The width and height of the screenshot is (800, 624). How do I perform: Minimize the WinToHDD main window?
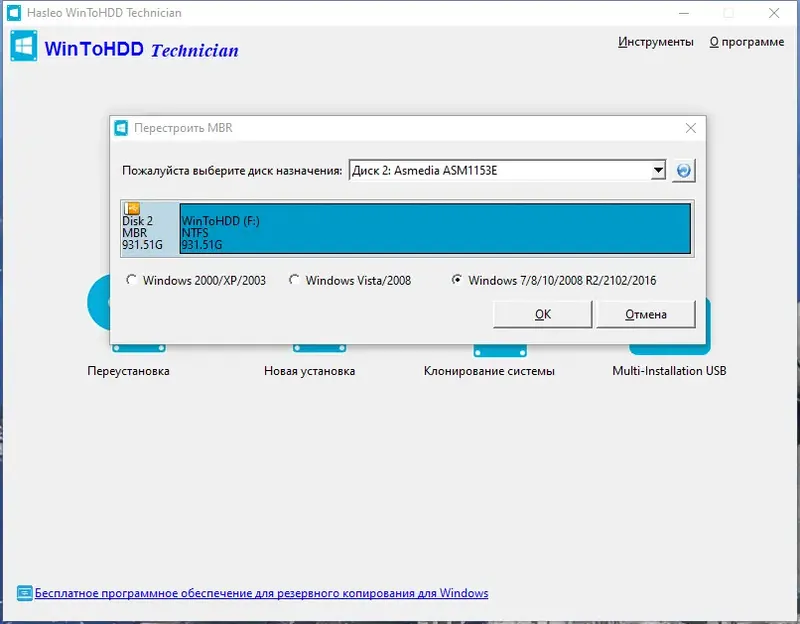click(x=684, y=13)
